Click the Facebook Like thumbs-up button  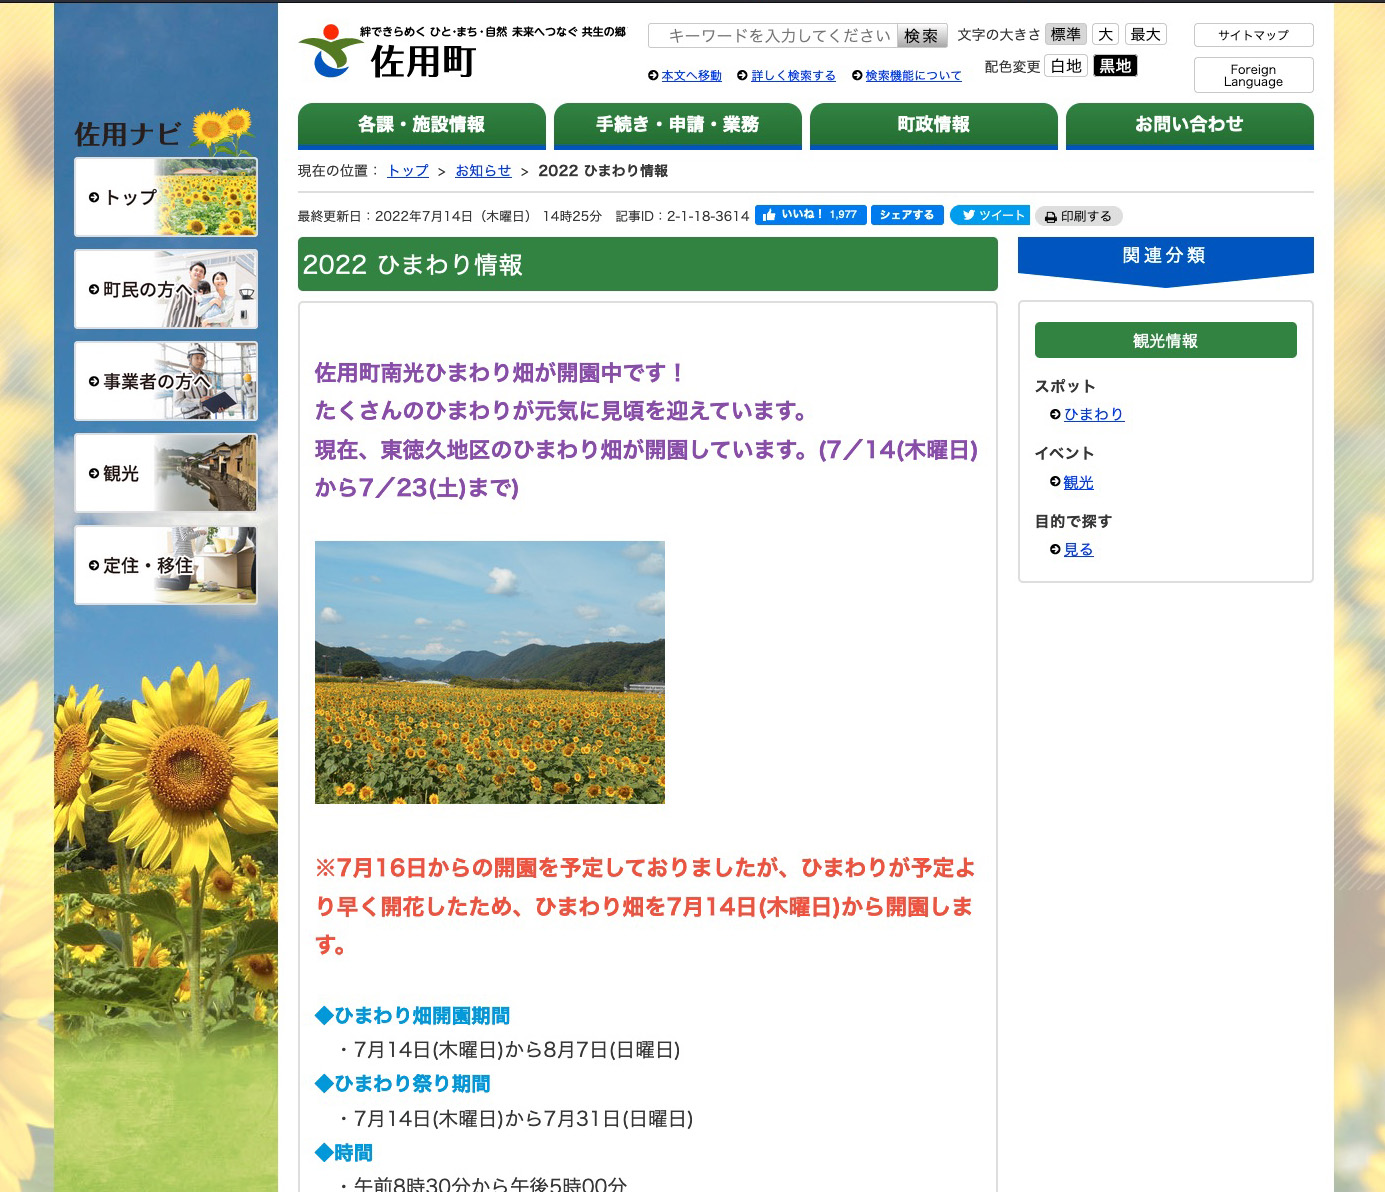[x=809, y=215]
